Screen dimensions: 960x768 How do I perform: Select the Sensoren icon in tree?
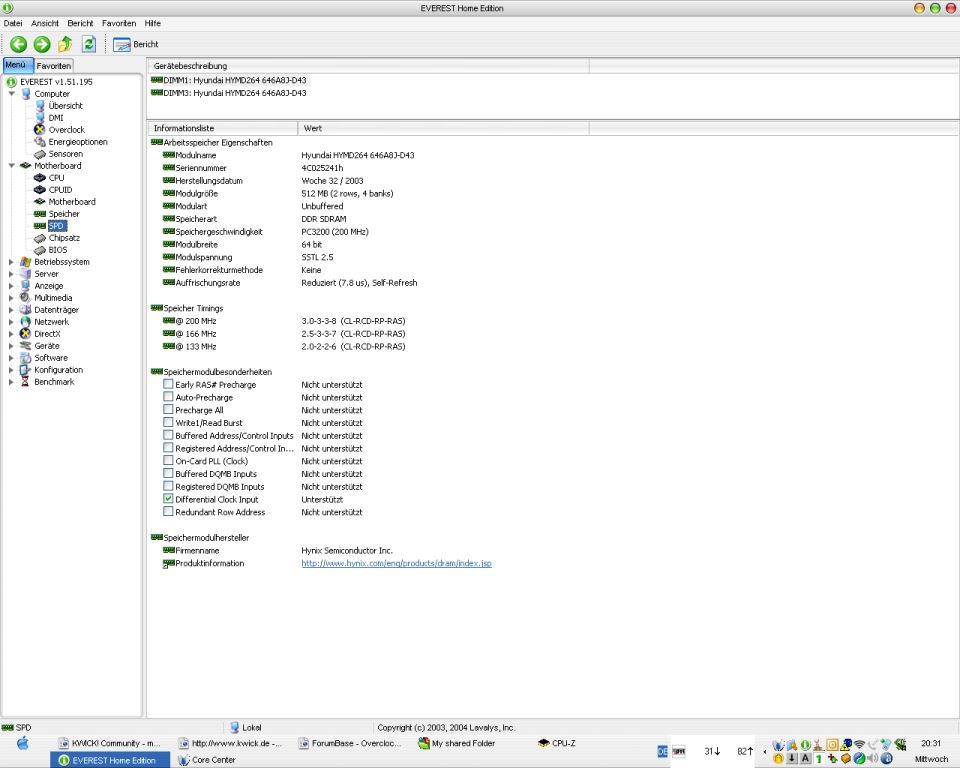point(40,154)
